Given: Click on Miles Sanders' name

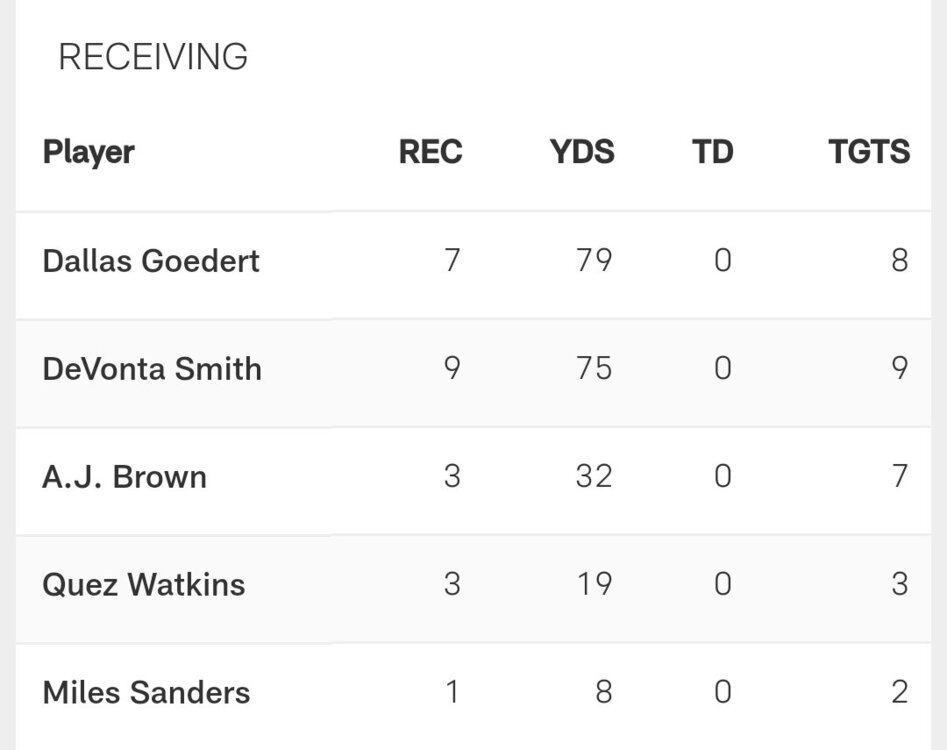Looking at the screenshot, I should [146, 693].
